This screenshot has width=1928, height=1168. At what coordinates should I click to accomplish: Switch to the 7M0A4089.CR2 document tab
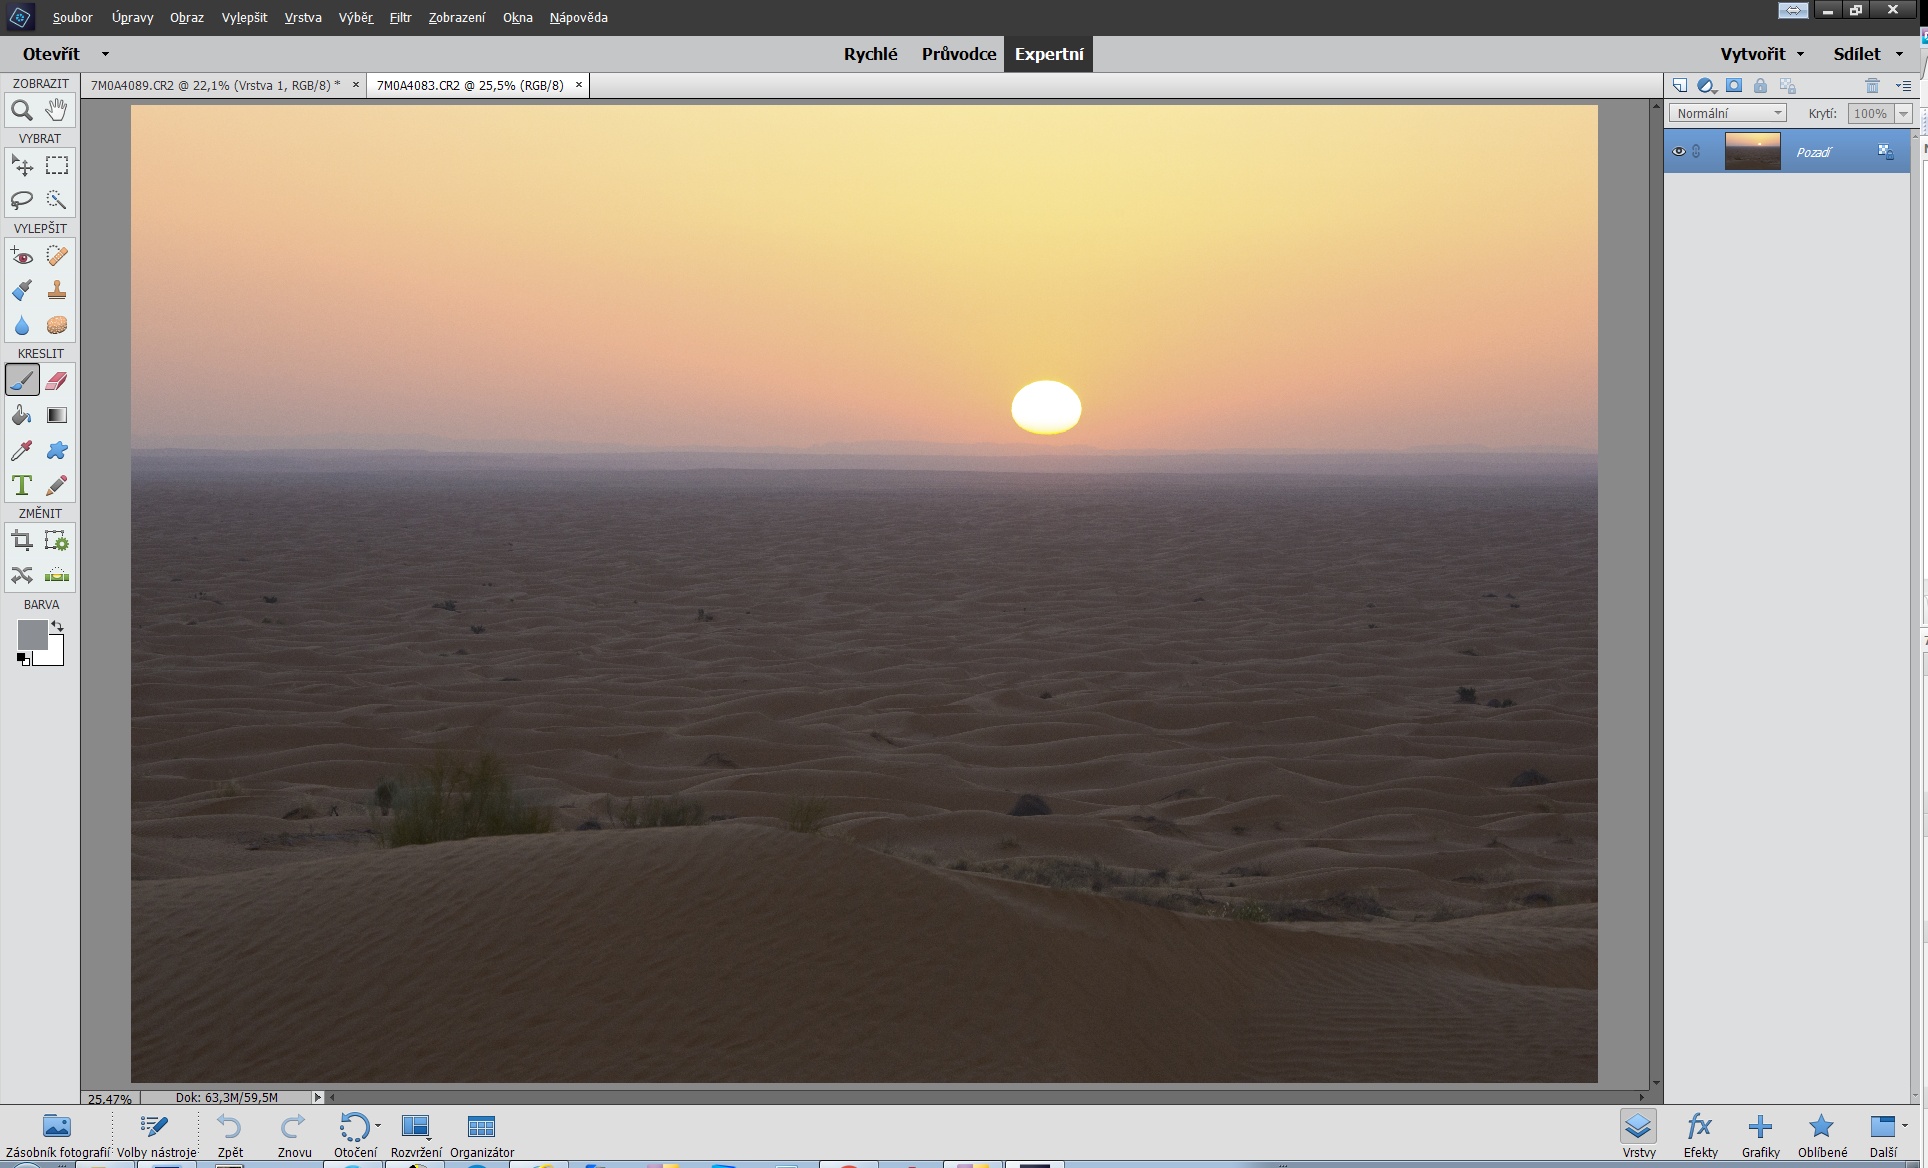coord(214,85)
